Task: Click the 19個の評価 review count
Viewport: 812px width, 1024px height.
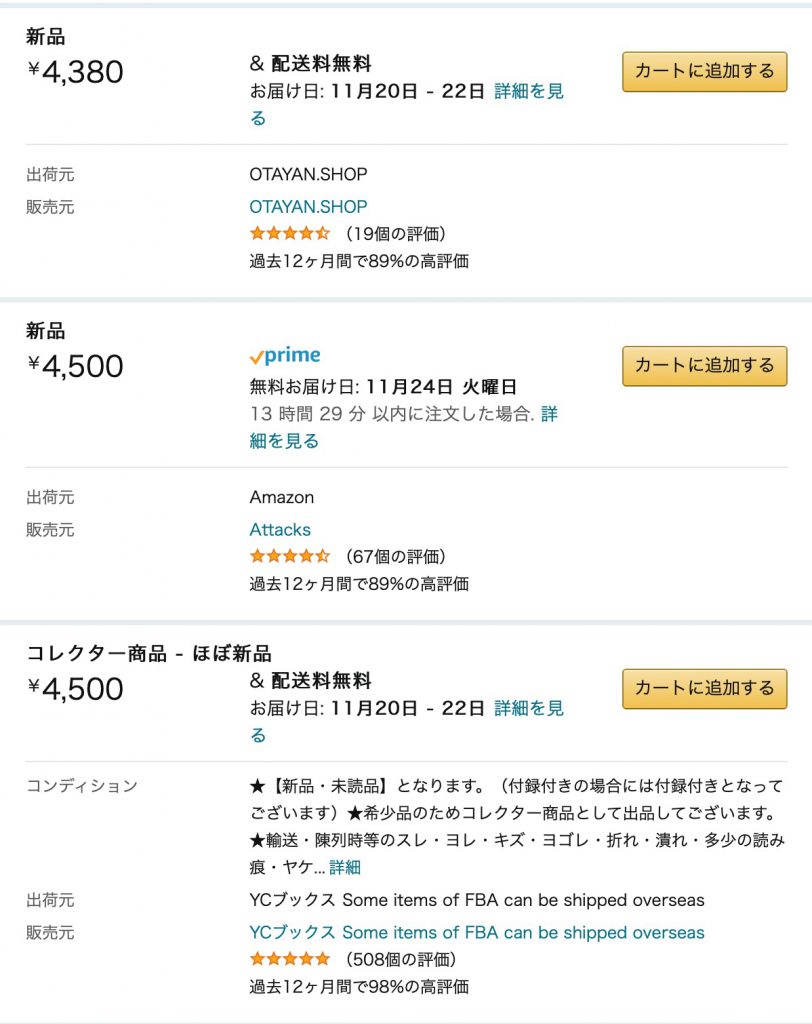Action: [x=396, y=234]
